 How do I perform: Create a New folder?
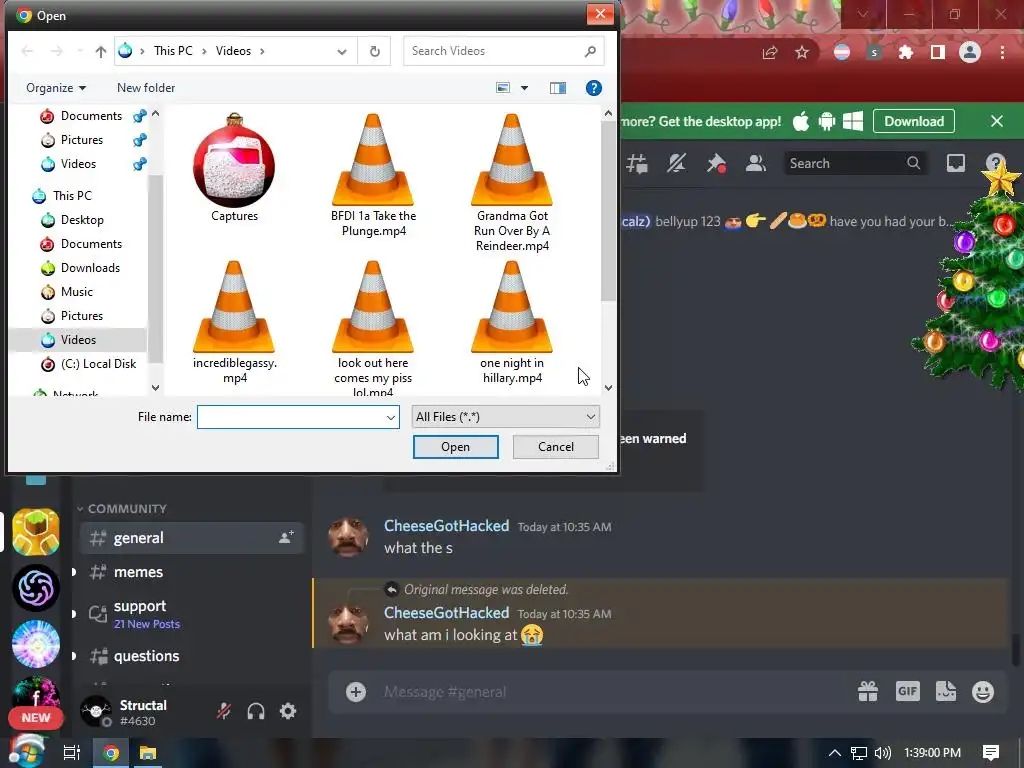pos(146,88)
